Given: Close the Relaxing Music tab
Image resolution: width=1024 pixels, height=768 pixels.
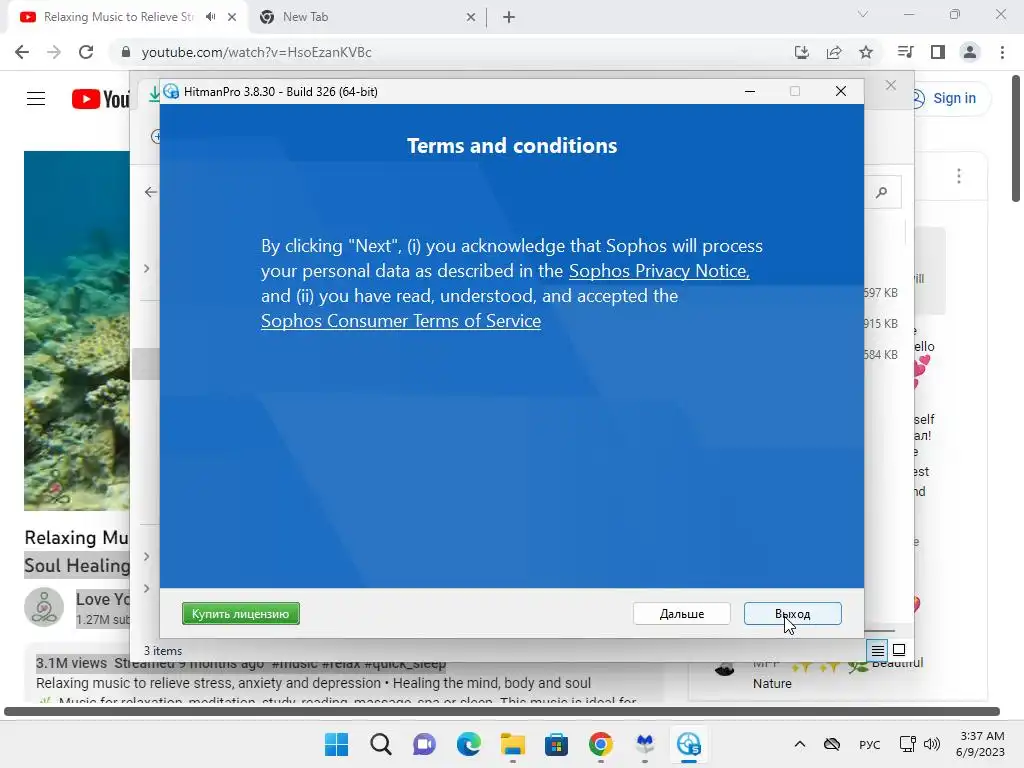Looking at the screenshot, I should click(x=232, y=17).
